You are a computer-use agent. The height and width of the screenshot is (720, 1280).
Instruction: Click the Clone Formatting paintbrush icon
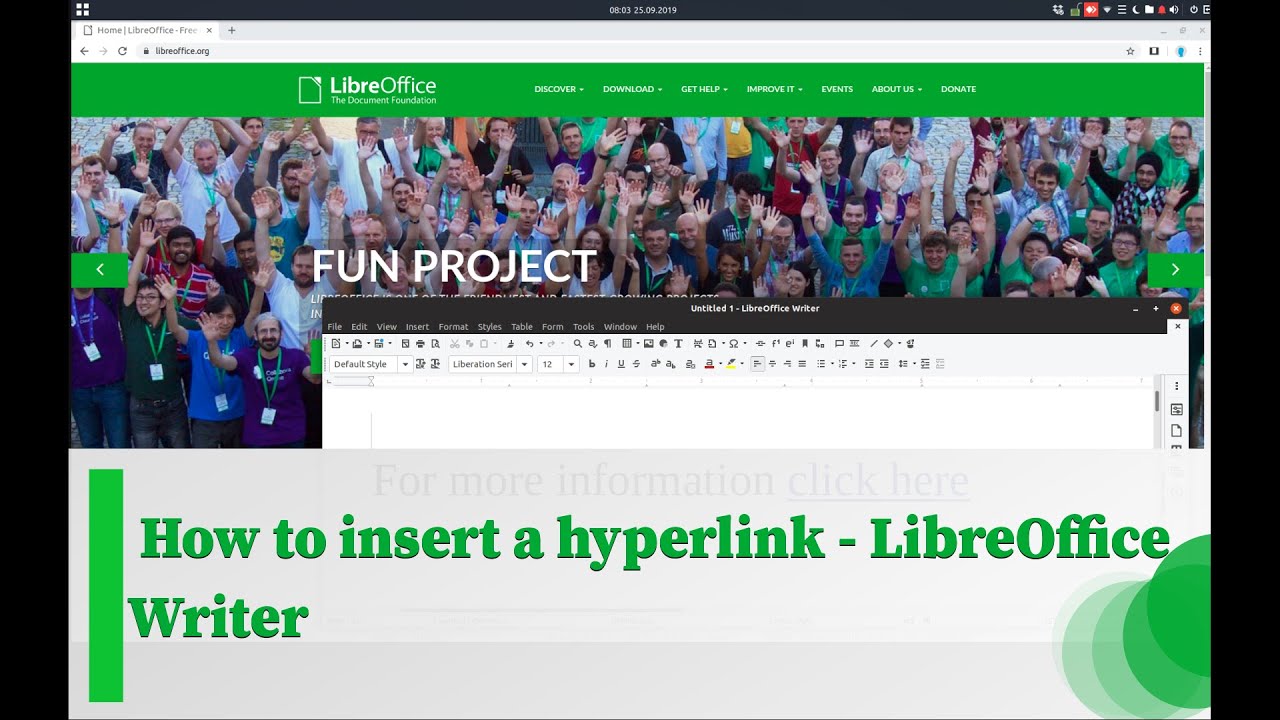tap(511, 343)
